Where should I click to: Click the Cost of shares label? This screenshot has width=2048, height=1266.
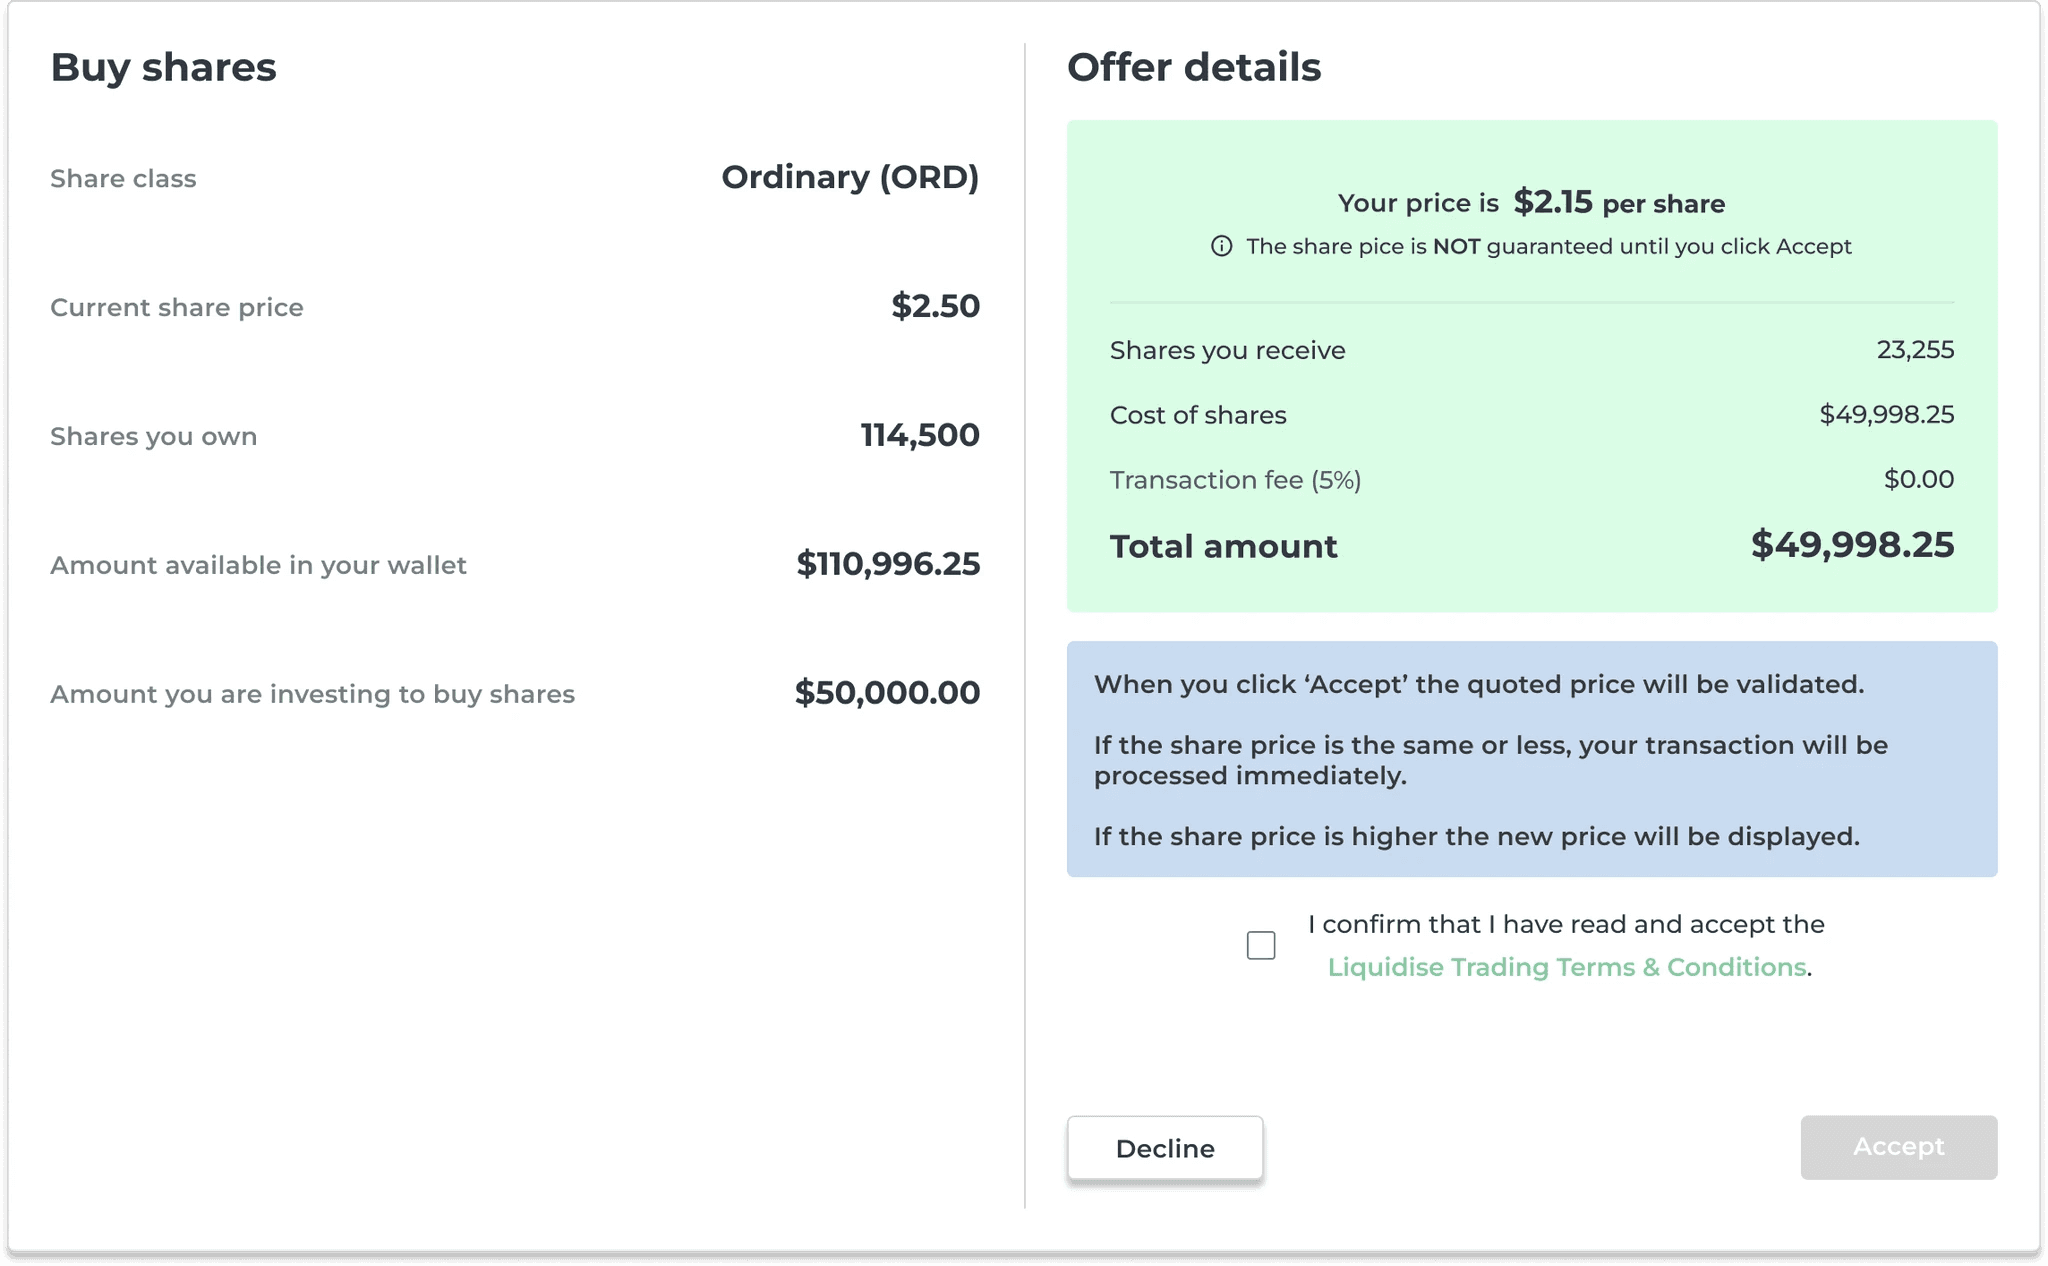click(x=1198, y=415)
